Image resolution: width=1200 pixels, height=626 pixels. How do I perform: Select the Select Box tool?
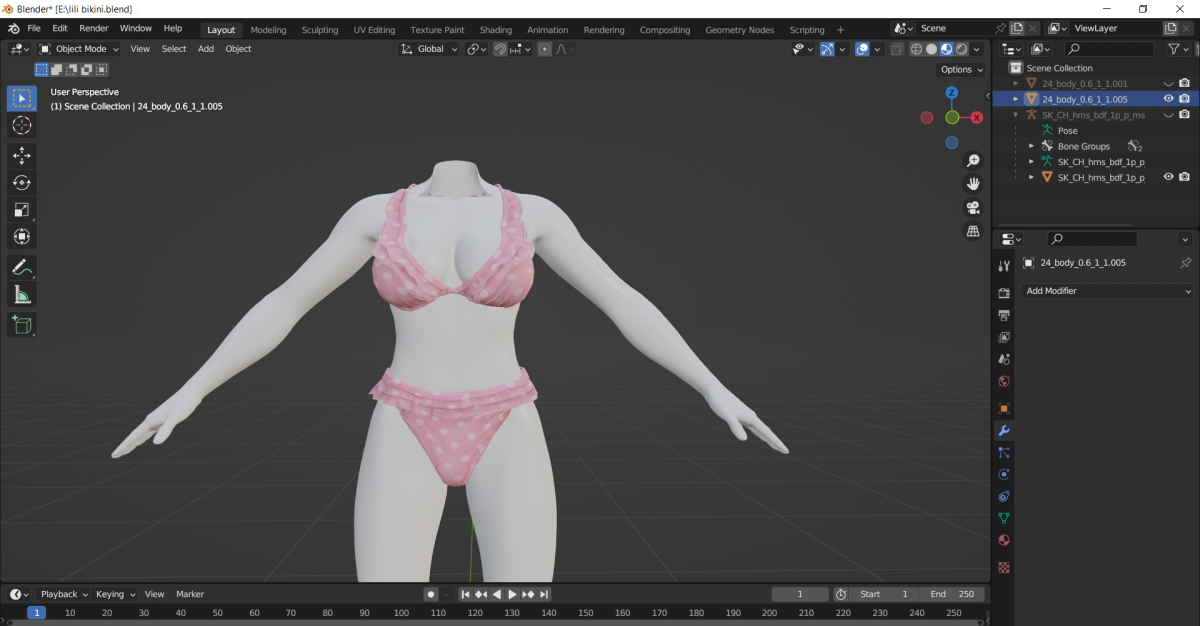tap(22, 98)
